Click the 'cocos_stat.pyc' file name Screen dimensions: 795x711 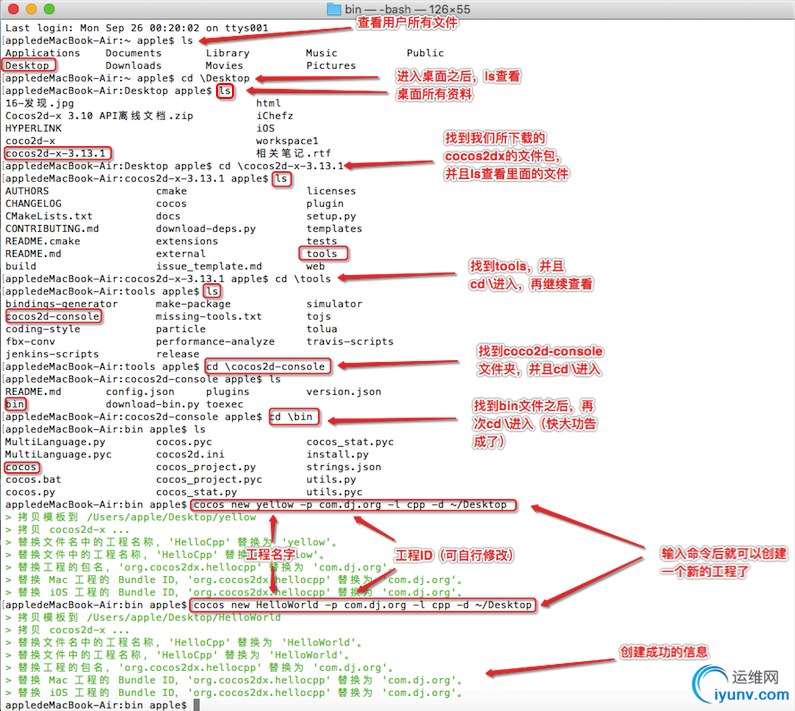pos(350,442)
